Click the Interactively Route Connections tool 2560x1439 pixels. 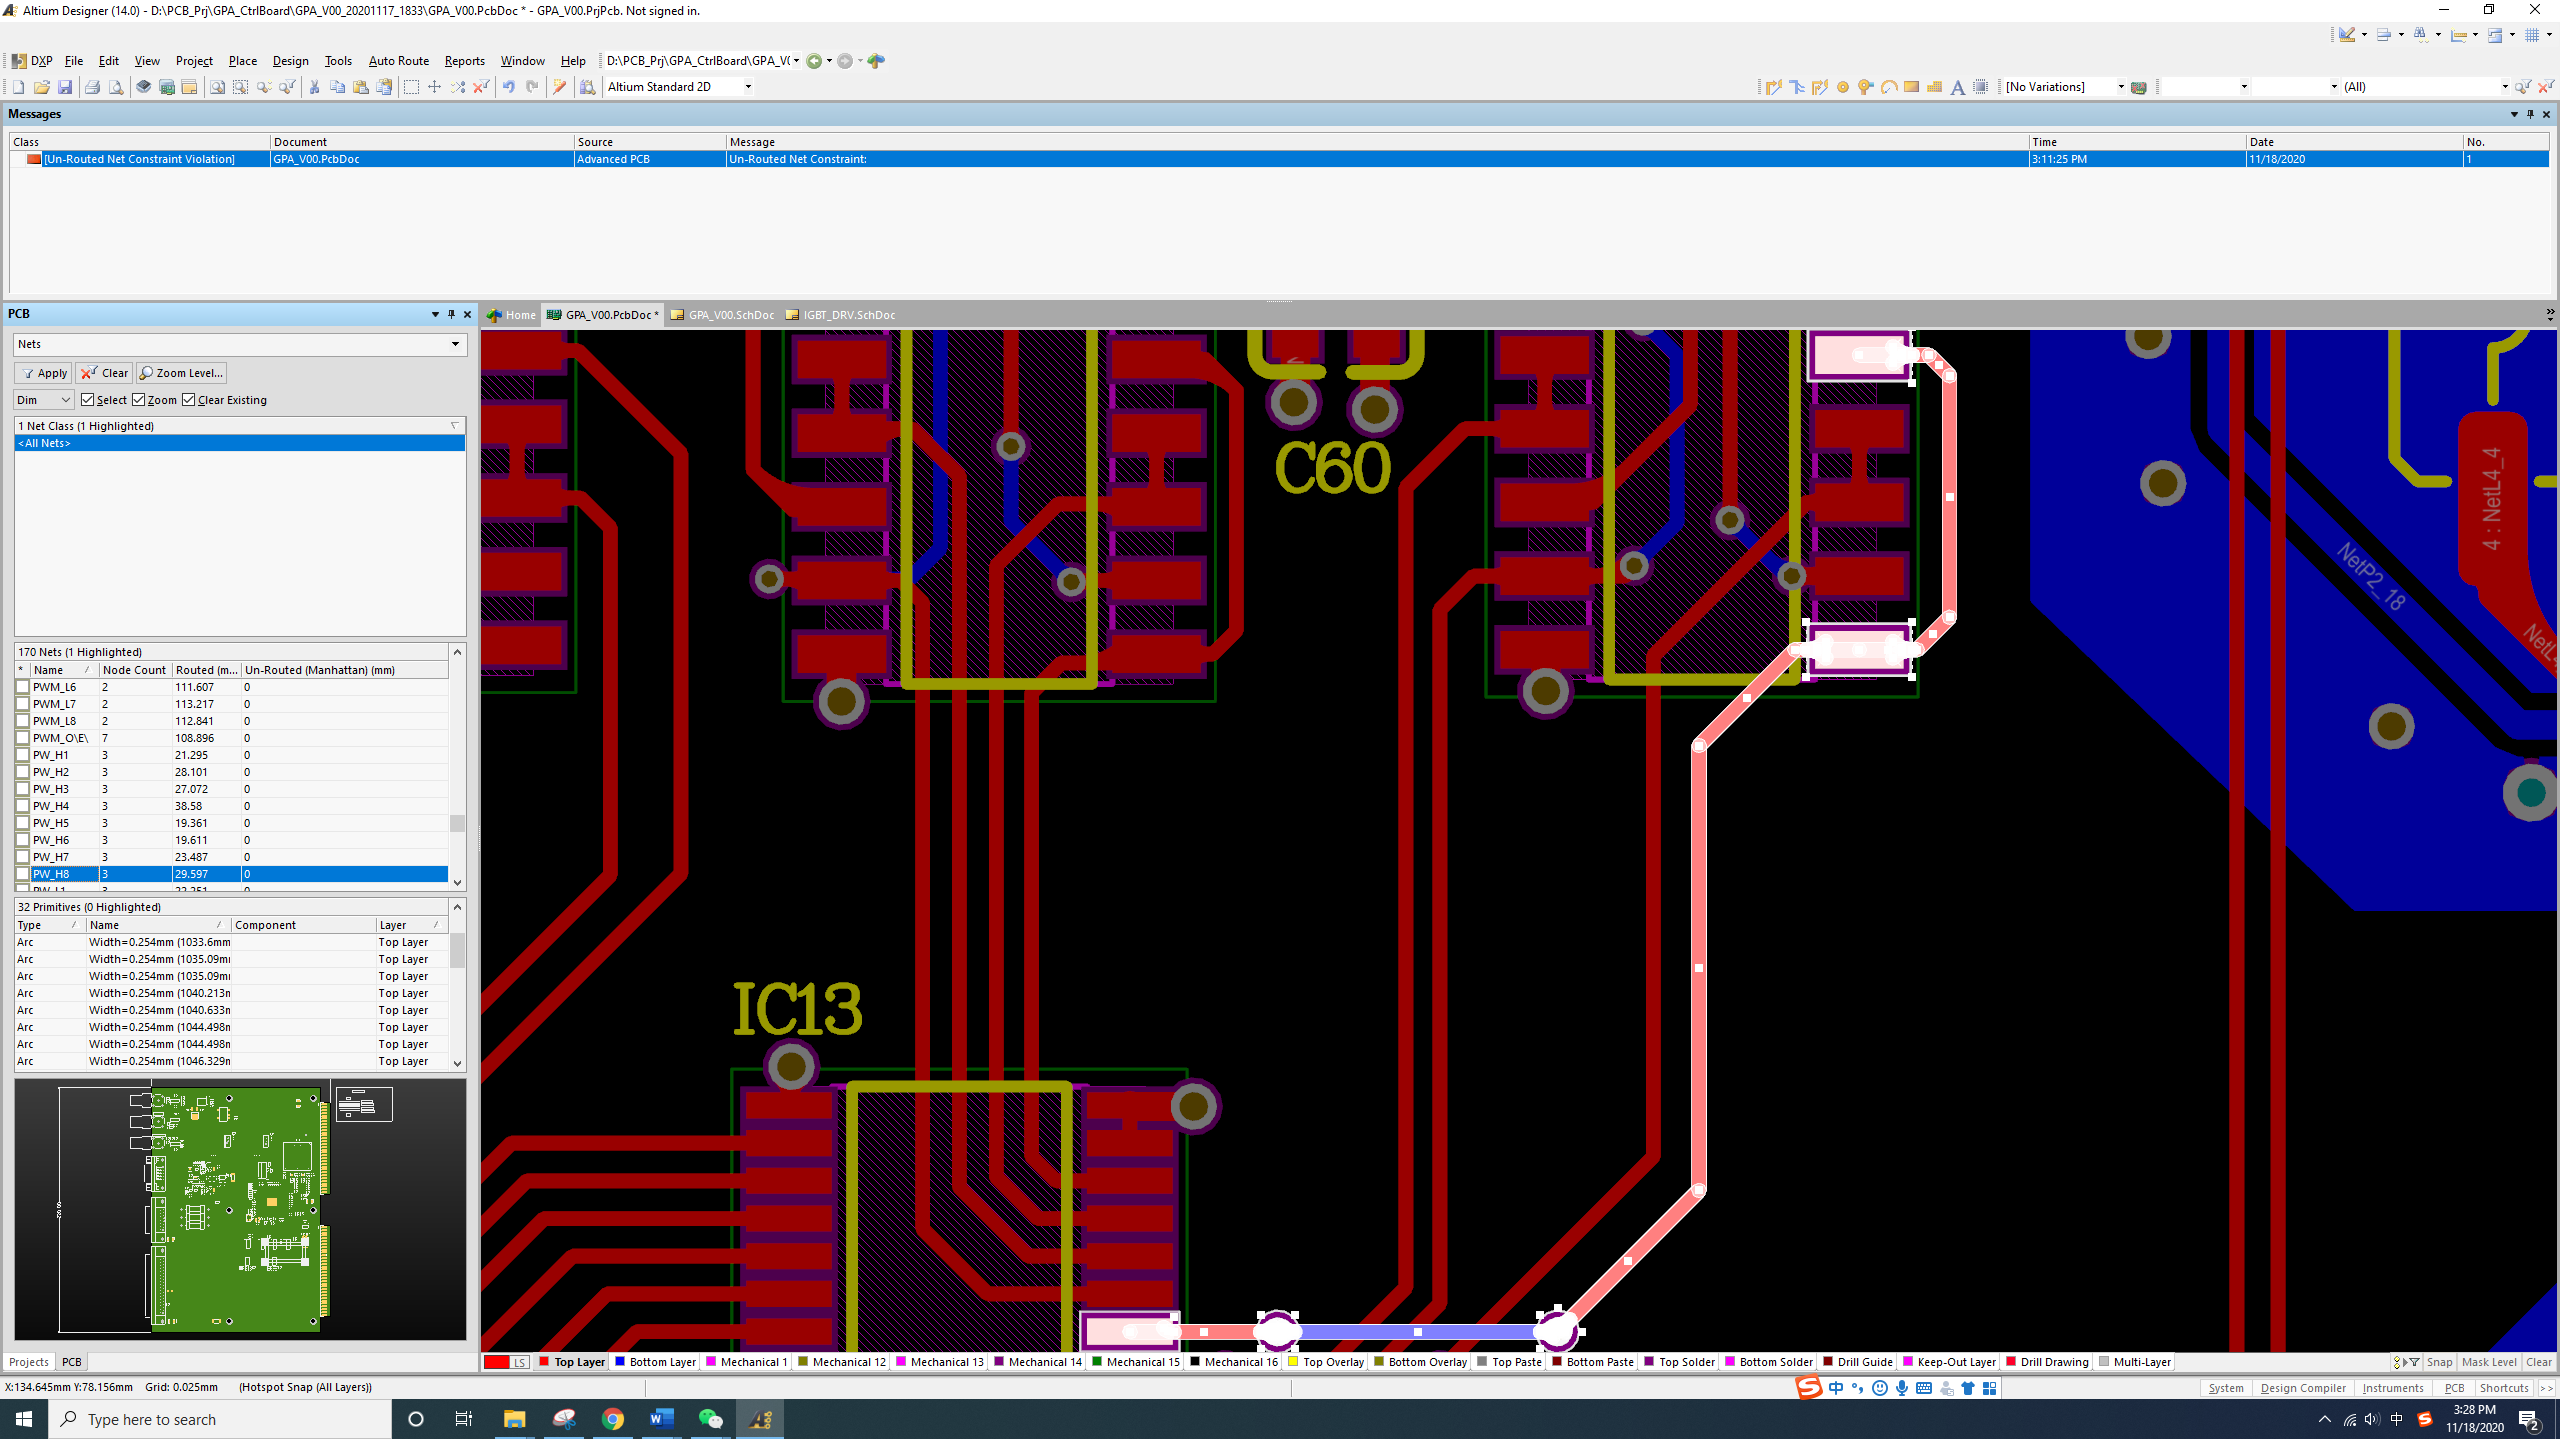(1773, 87)
